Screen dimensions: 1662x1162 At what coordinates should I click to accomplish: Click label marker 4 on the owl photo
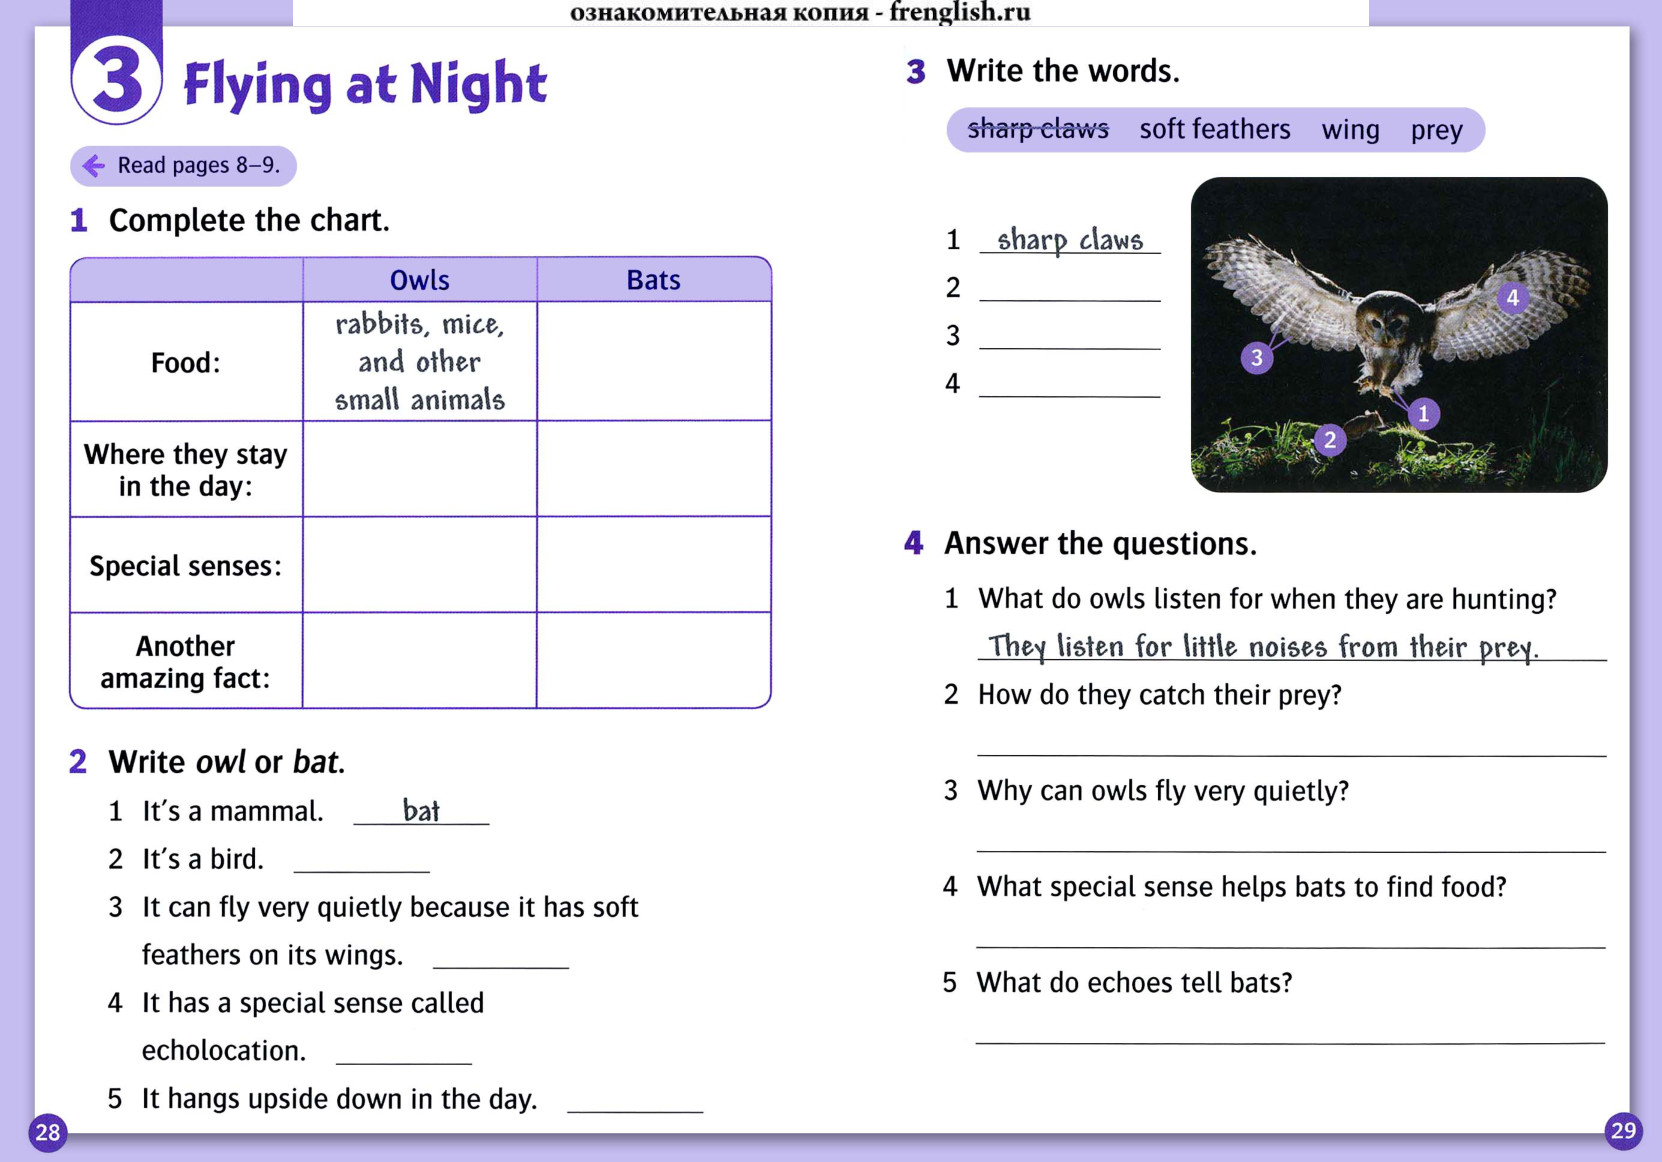[x=1512, y=297]
